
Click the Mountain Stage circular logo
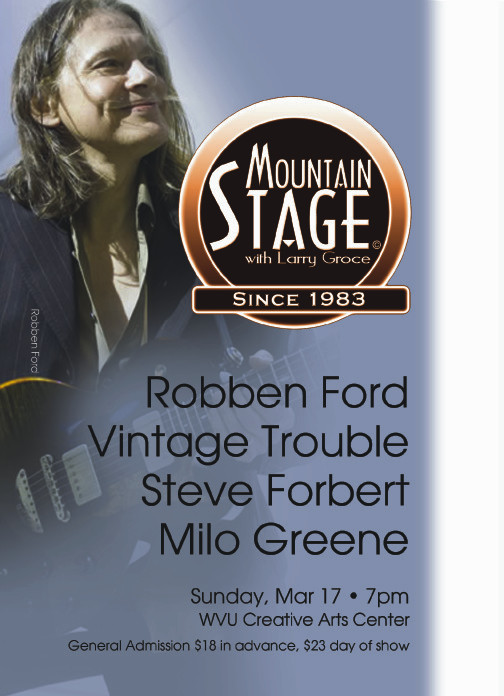click(294, 212)
